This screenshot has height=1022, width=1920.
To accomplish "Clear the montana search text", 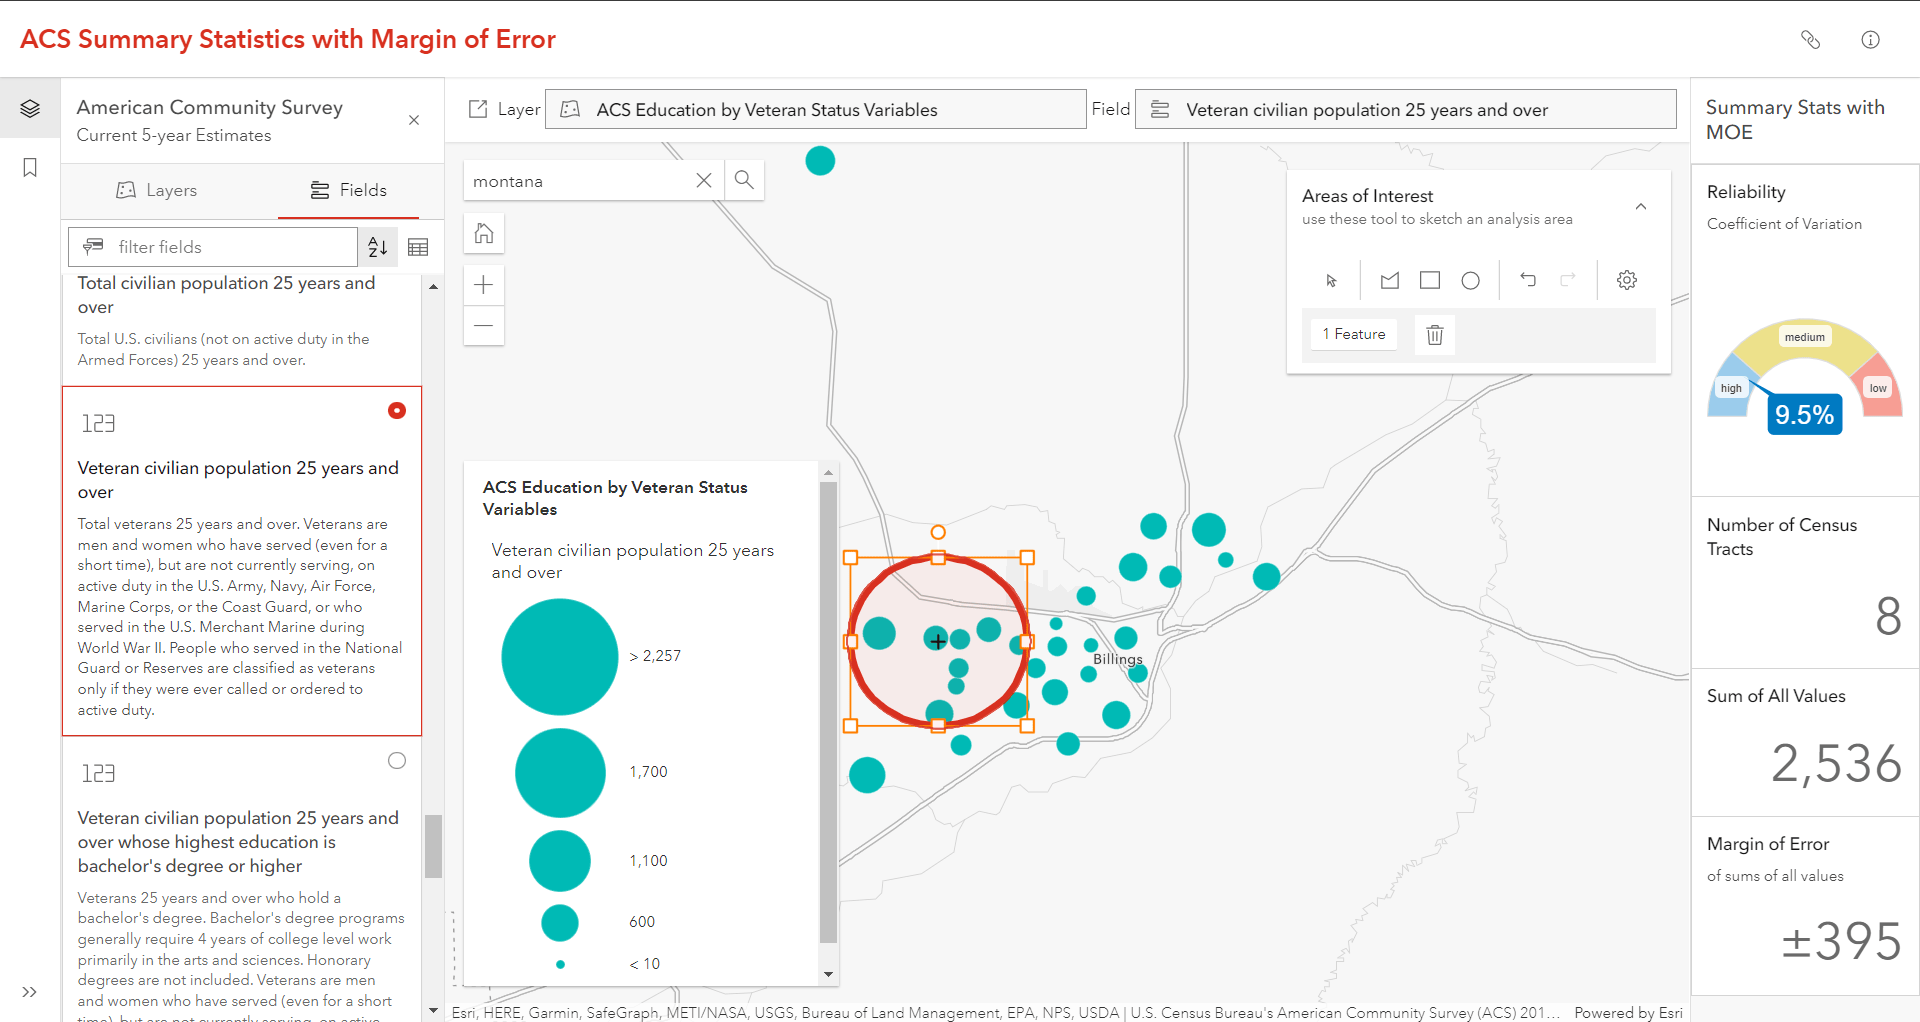I will click(704, 180).
